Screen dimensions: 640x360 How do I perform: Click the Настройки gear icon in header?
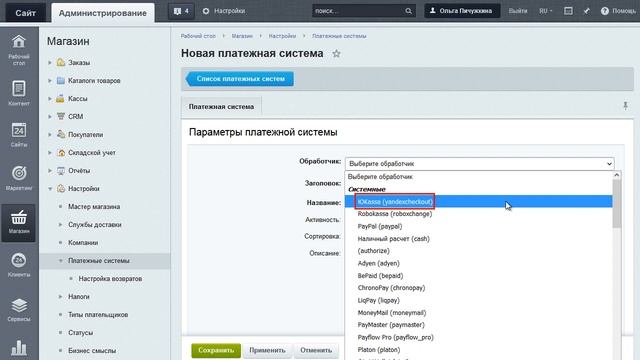click(206, 11)
